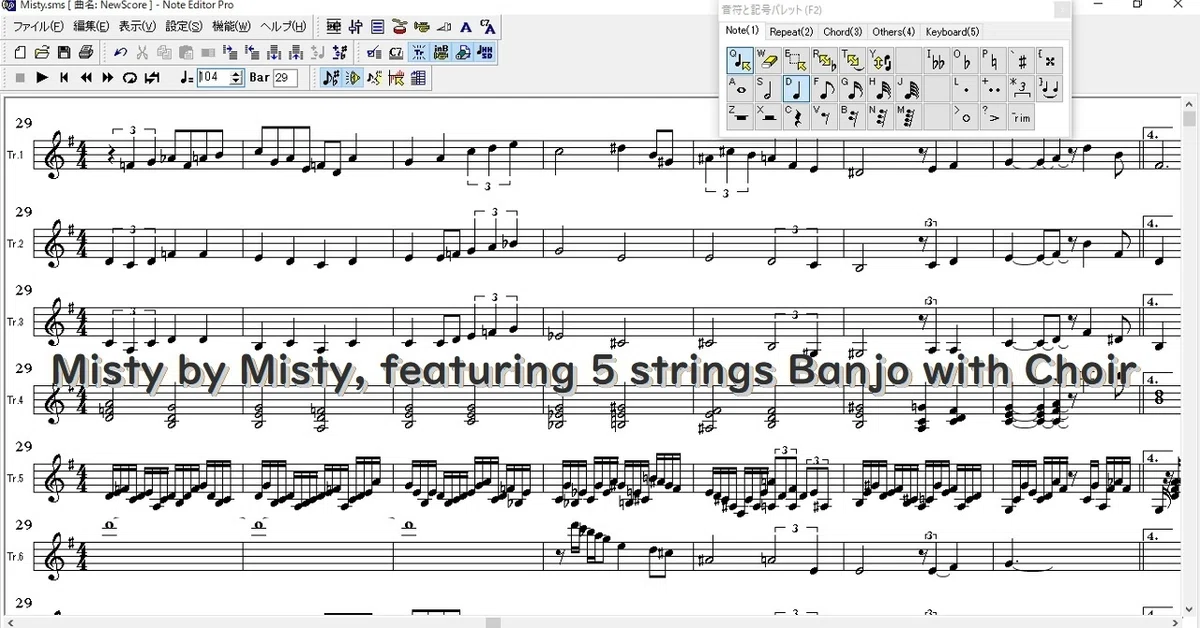Insert an eighth rest (V)

click(824, 116)
